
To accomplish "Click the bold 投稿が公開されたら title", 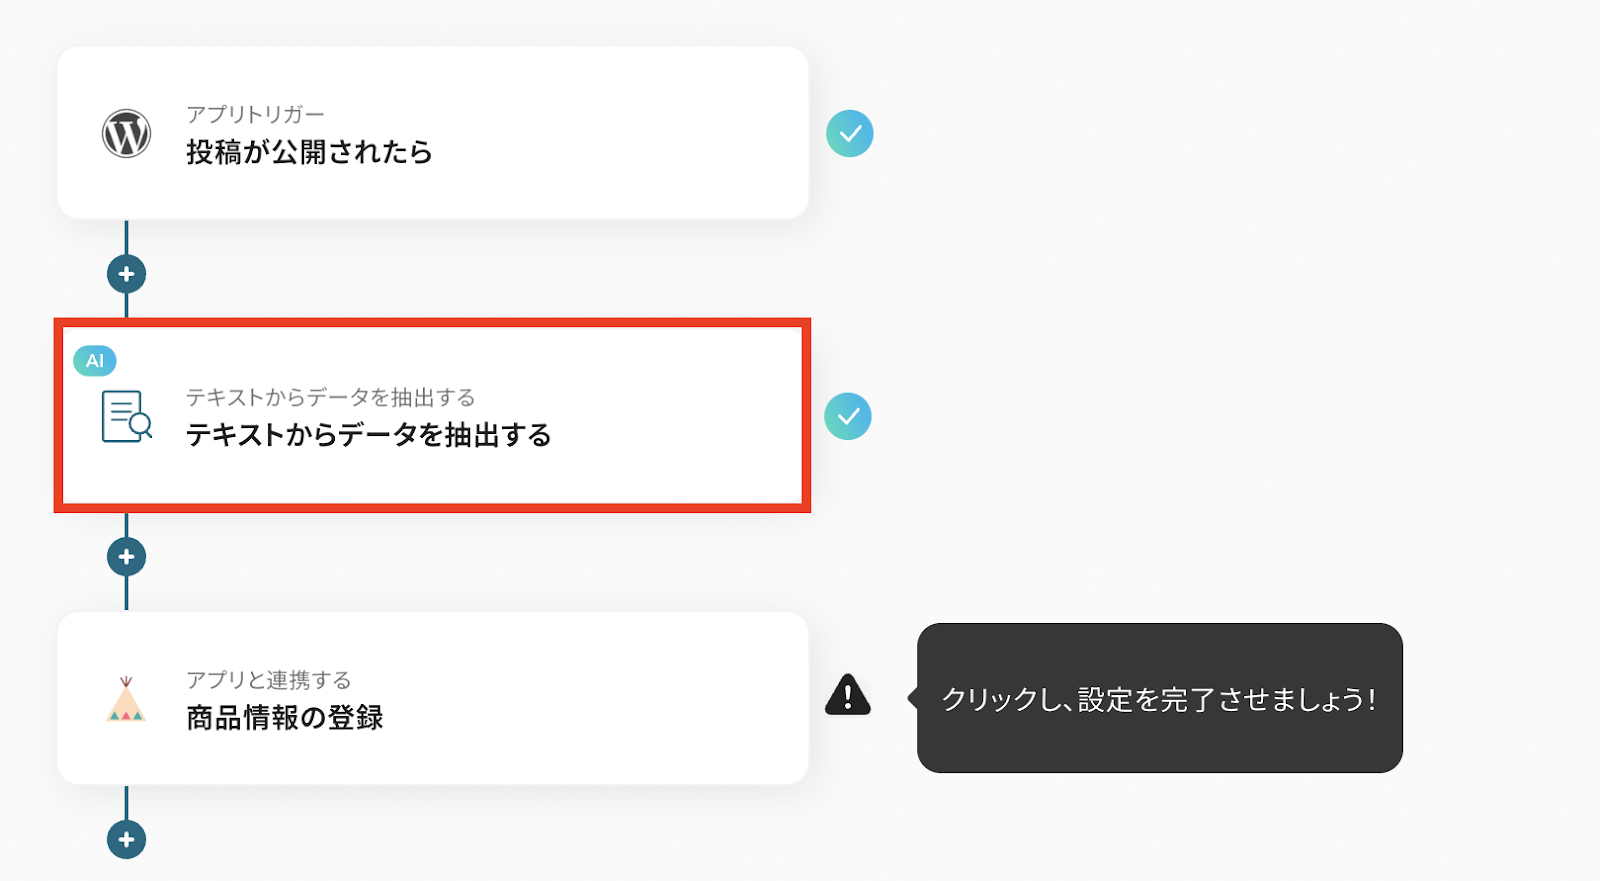I will click(309, 152).
